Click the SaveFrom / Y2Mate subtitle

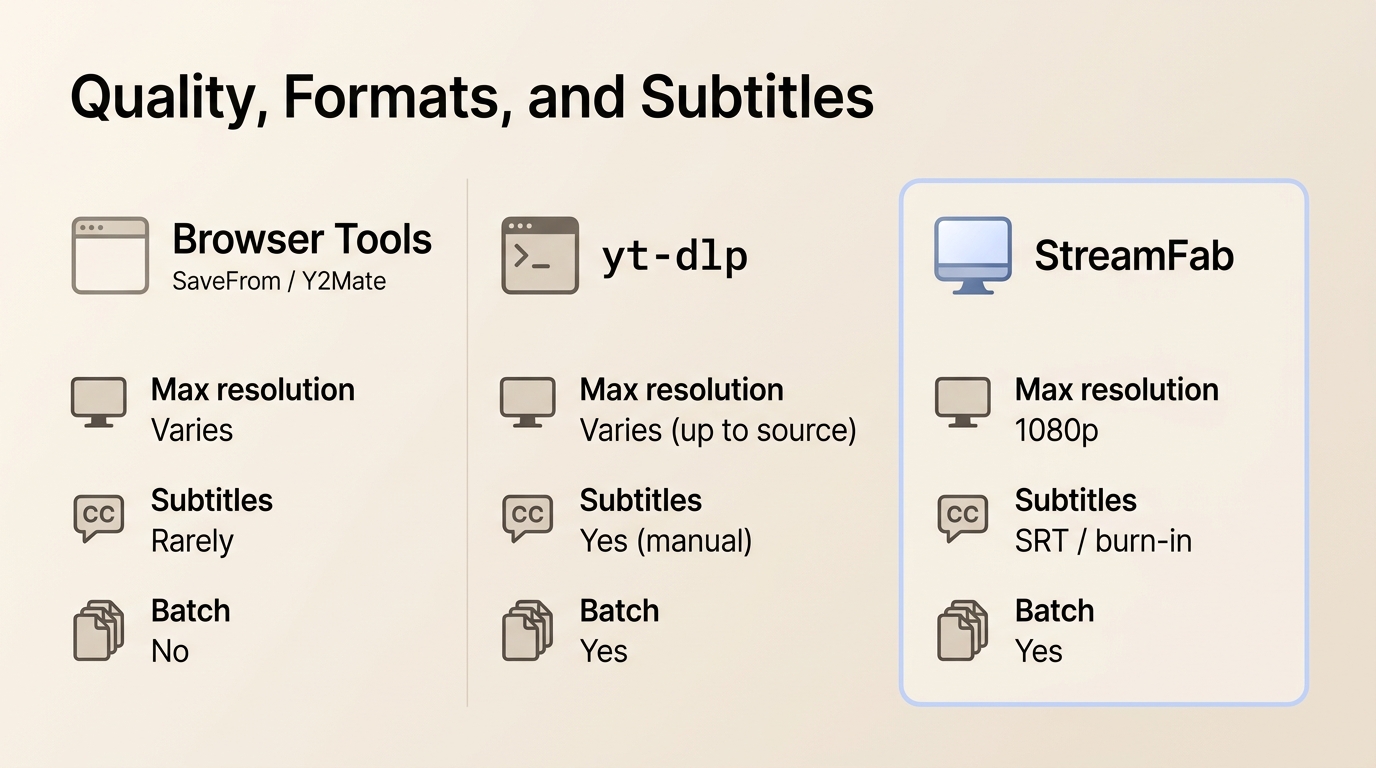(x=279, y=282)
